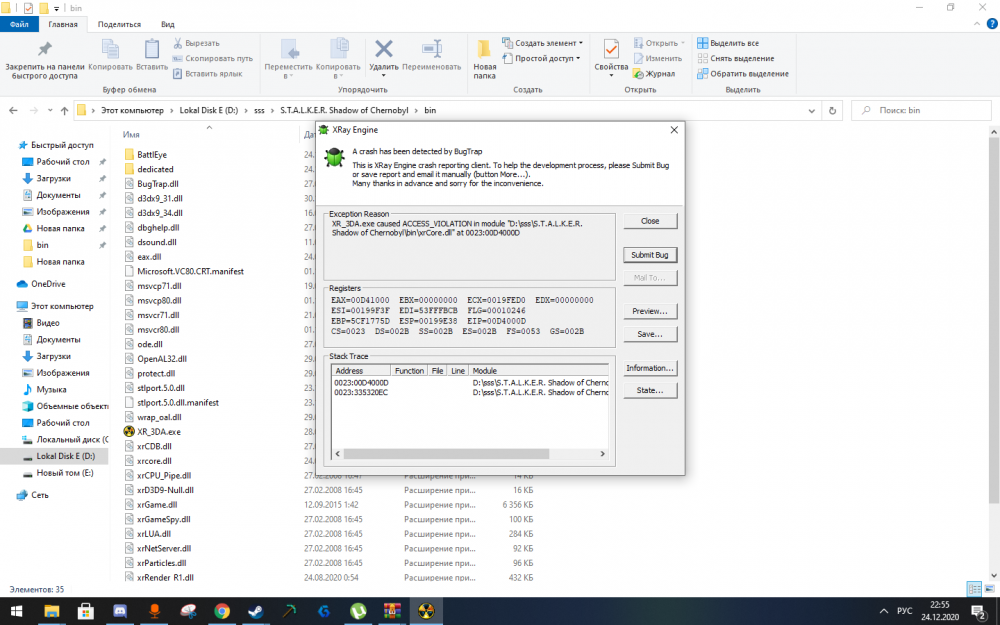1000x625 pixels.
Task: Switch to details view in status bar
Action: click(974, 589)
